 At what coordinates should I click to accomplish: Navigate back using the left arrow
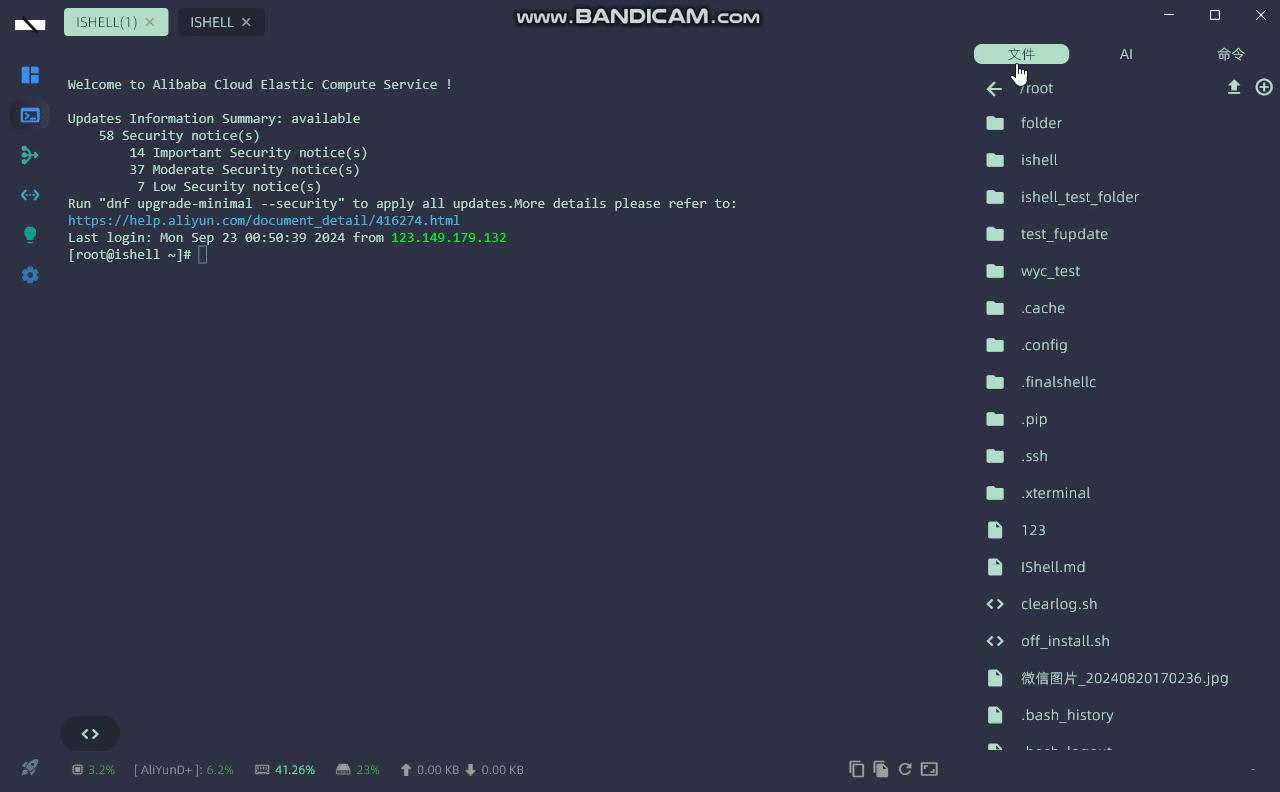(x=993, y=88)
